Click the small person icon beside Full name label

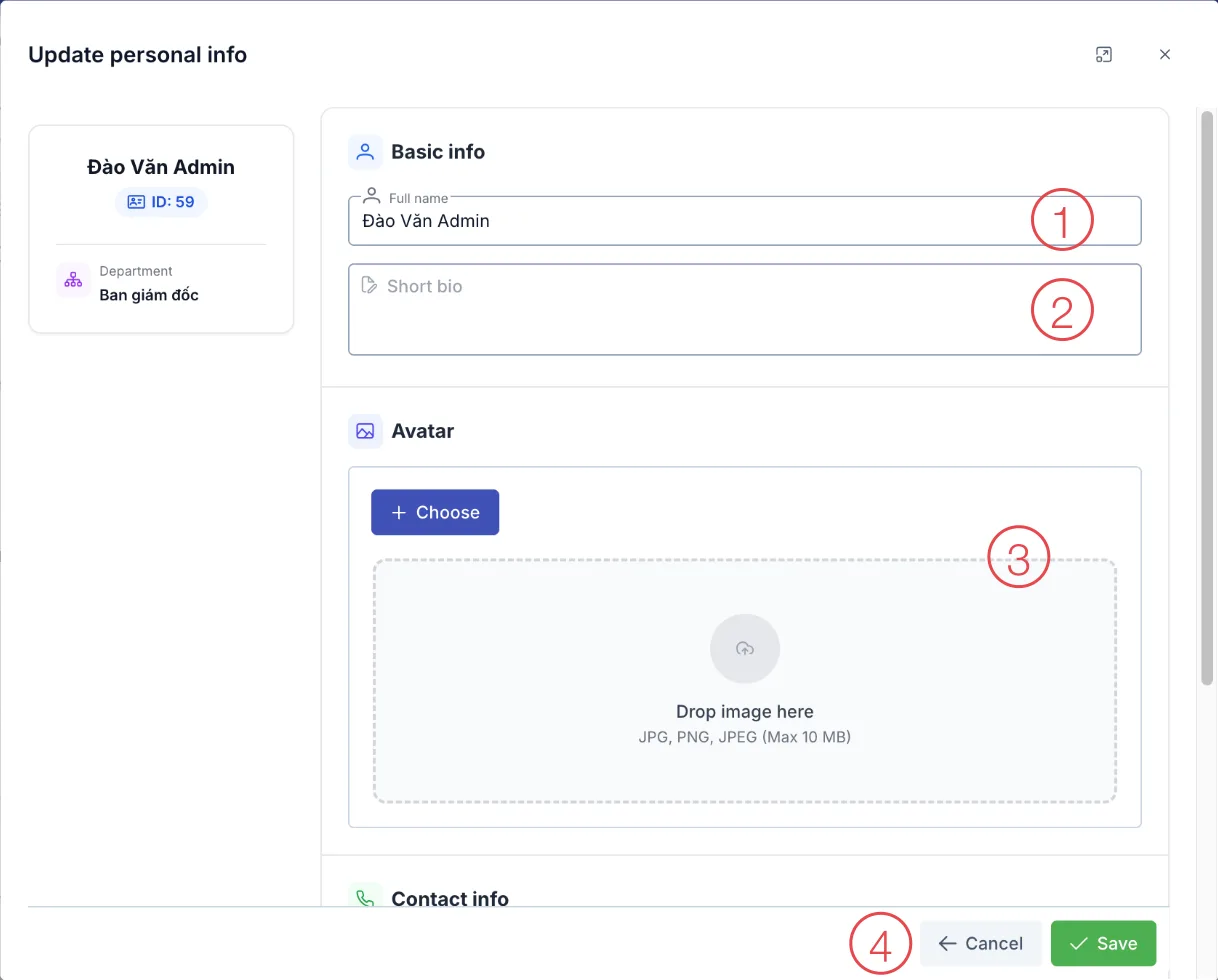tap(371, 195)
